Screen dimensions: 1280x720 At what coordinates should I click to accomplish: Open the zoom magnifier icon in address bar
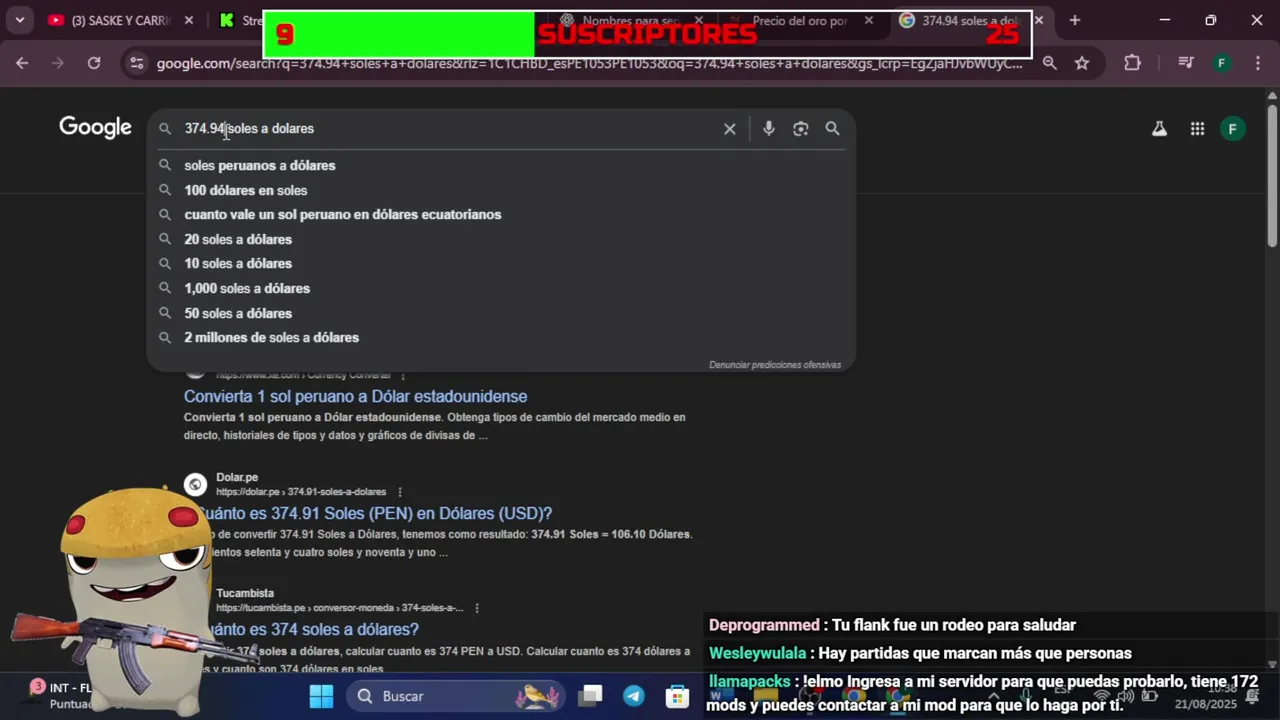pyautogui.click(x=1049, y=63)
